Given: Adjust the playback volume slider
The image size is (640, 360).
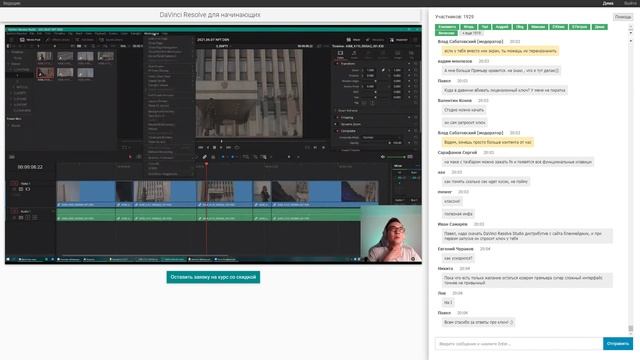Looking at the screenshot, I should [x=396, y=157].
